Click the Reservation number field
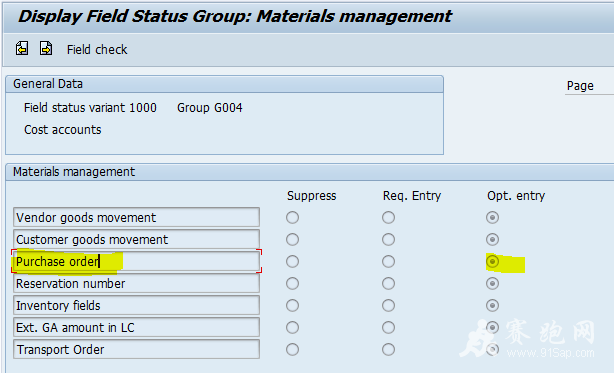The image size is (614, 373). tap(136, 283)
